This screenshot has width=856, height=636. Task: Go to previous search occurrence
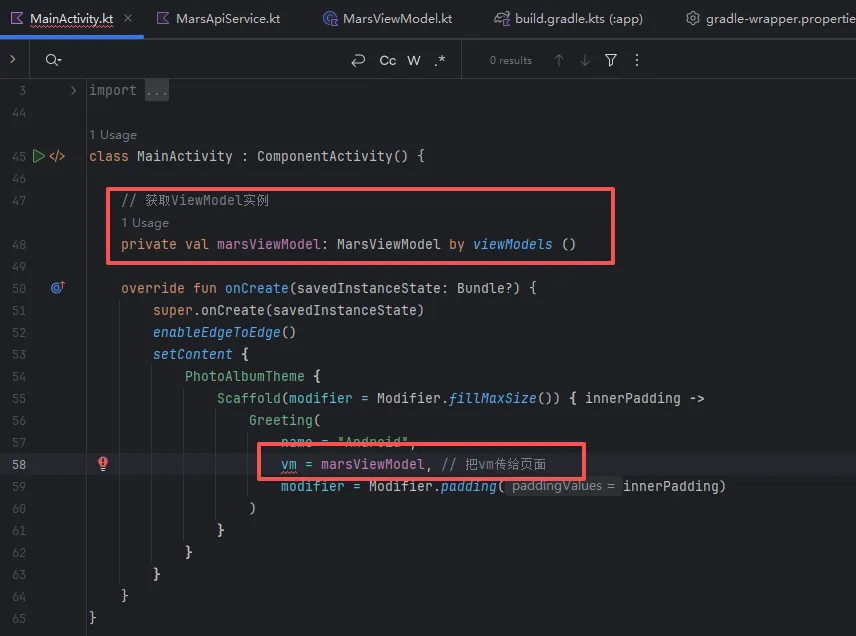tap(558, 60)
